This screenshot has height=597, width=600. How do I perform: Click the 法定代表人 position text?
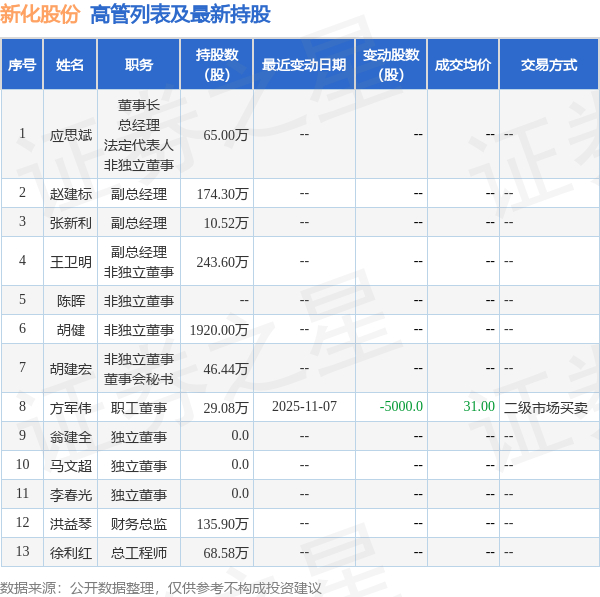click(x=139, y=145)
